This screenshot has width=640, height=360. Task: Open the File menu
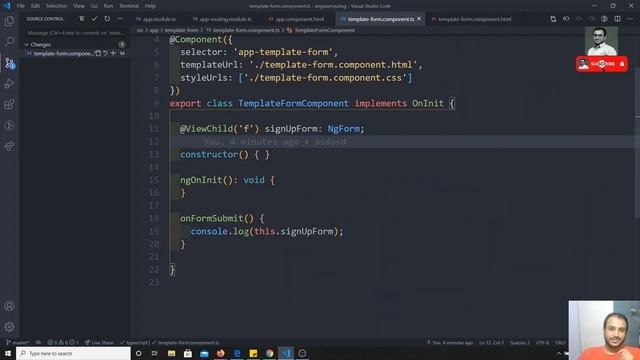point(20,6)
